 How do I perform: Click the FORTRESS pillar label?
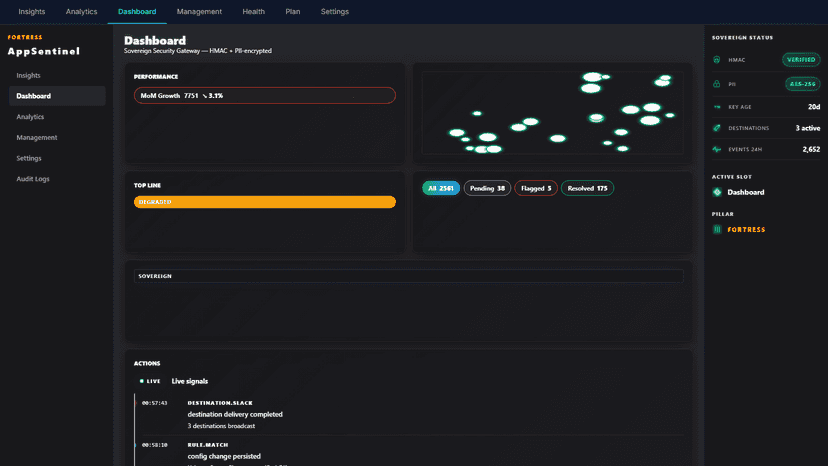point(746,230)
